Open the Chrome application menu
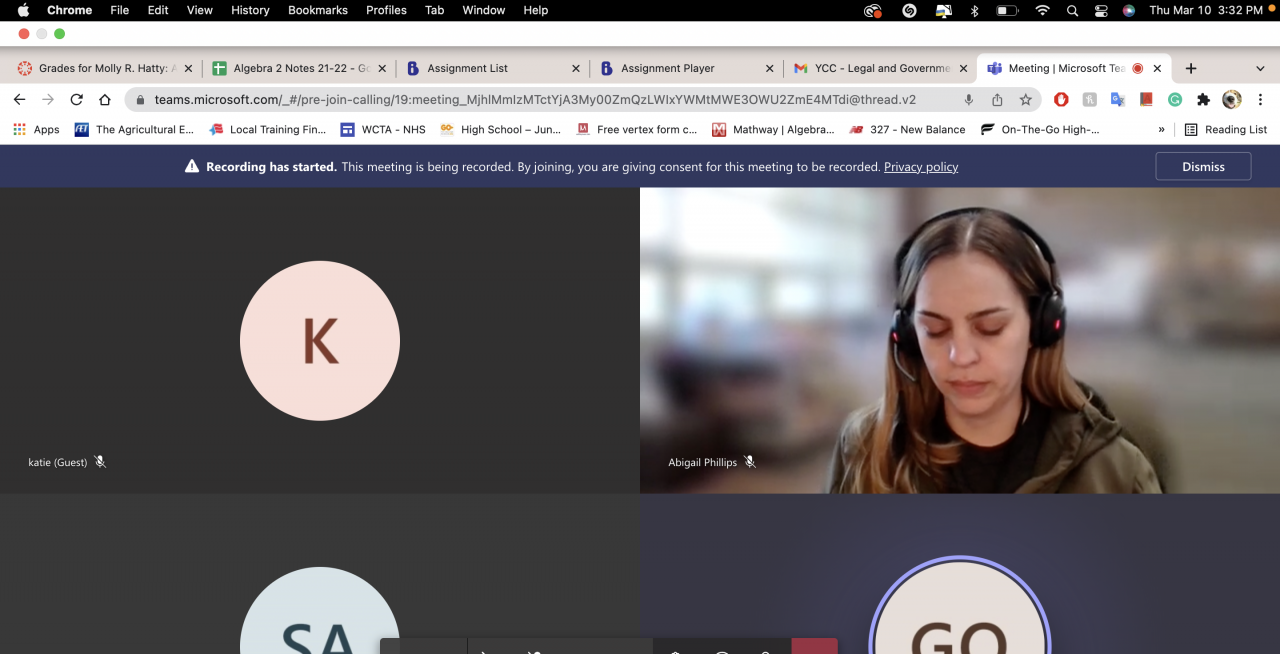Screen dimensions: 1280x654 [69, 10]
